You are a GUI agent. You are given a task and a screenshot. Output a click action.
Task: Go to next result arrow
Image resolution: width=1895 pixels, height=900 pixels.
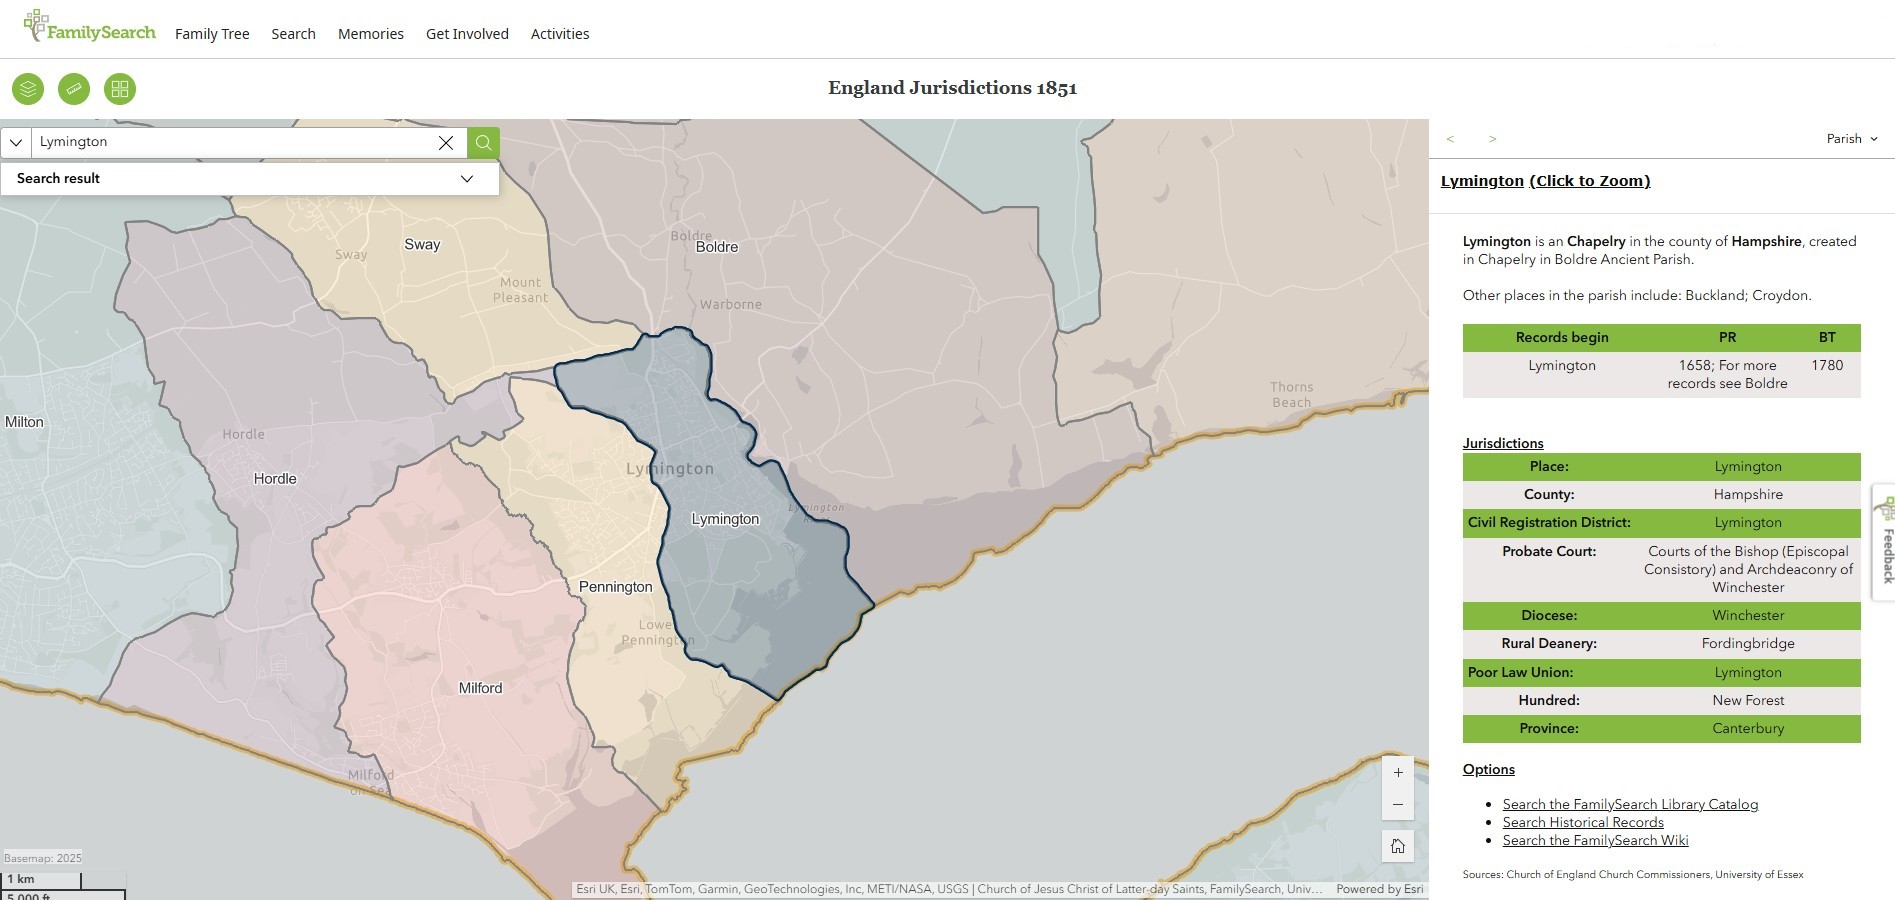1492,139
